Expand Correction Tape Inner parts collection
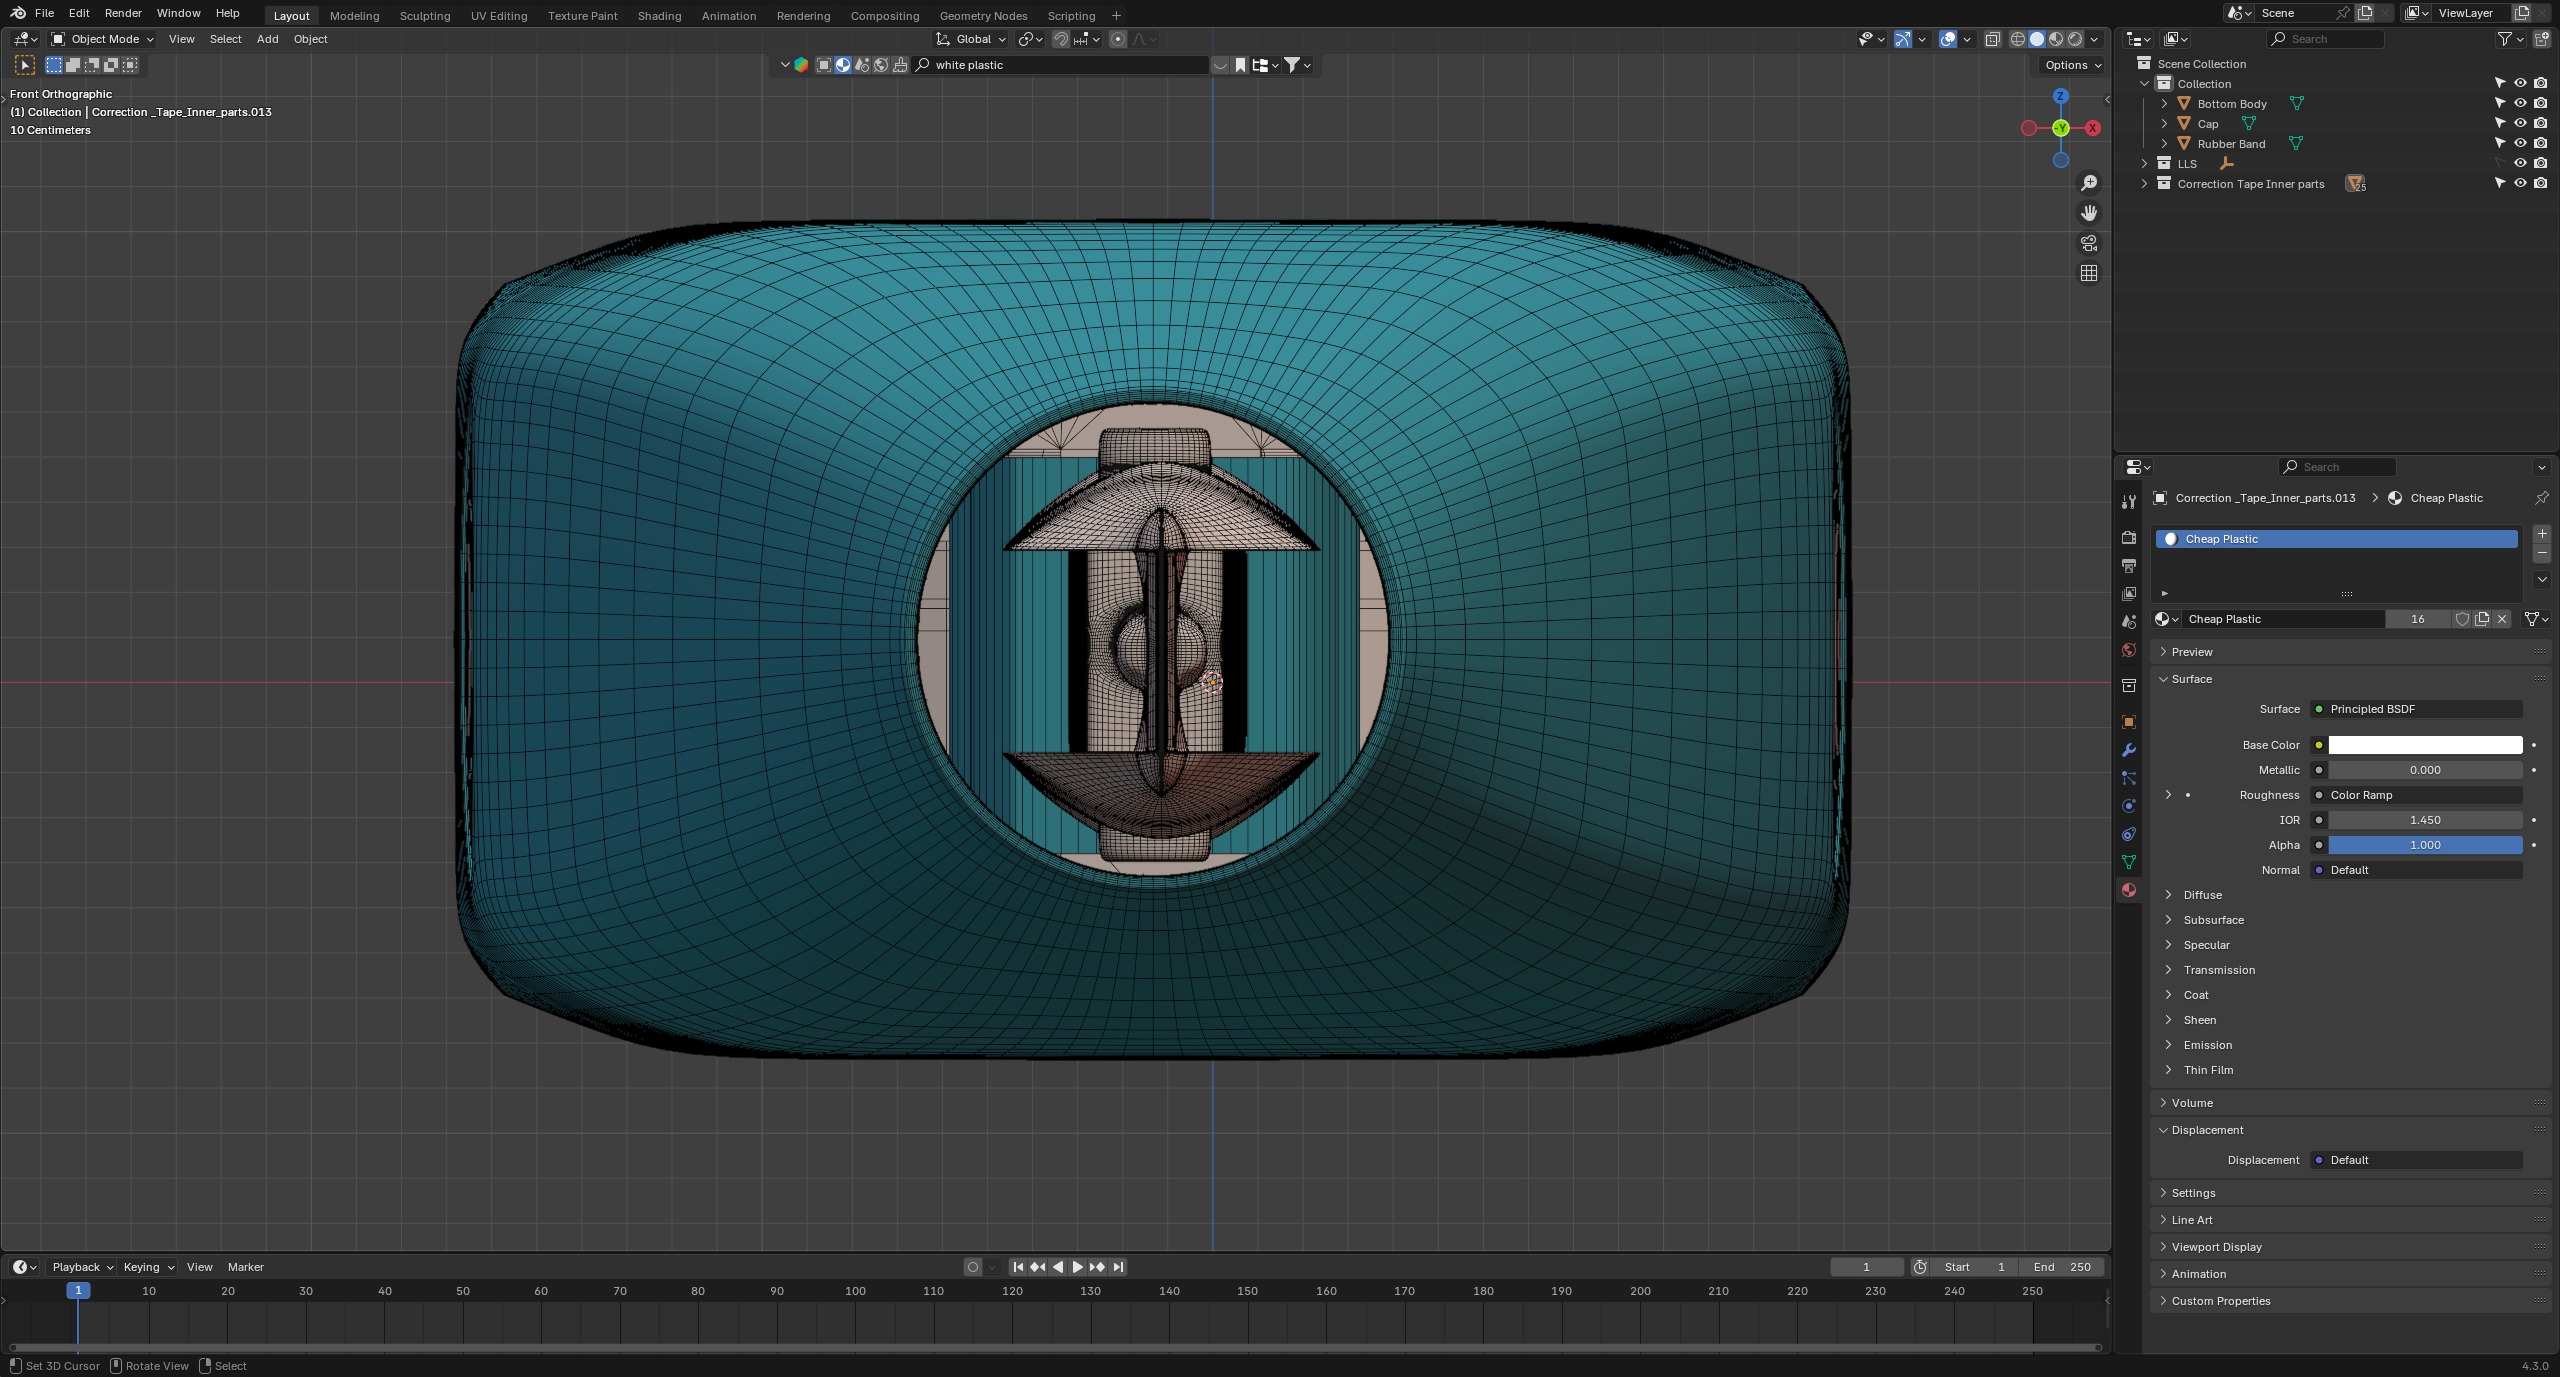 pyautogui.click(x=2144, y=183)
